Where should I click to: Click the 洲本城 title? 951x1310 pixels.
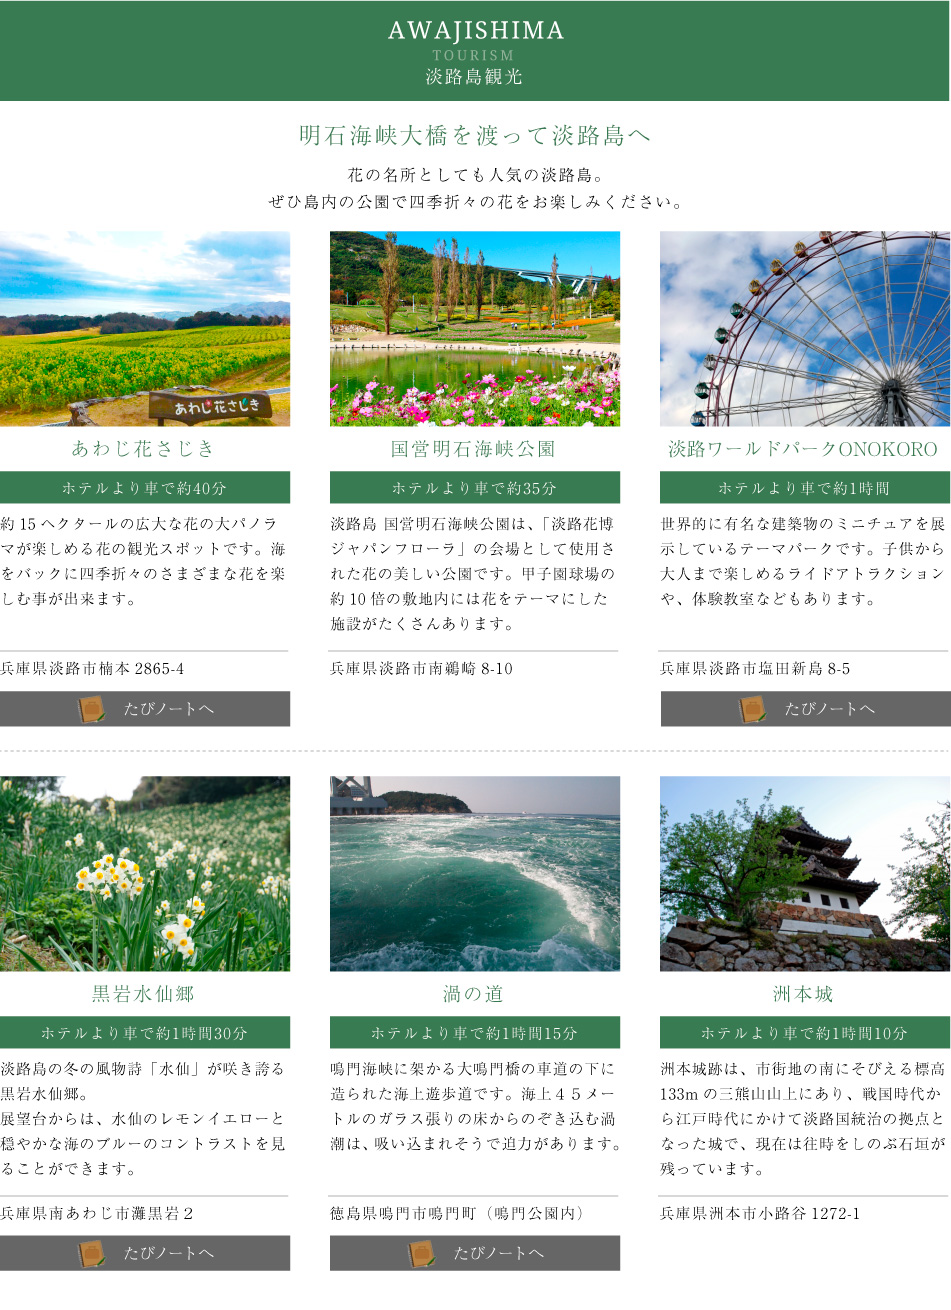[803, 994]
